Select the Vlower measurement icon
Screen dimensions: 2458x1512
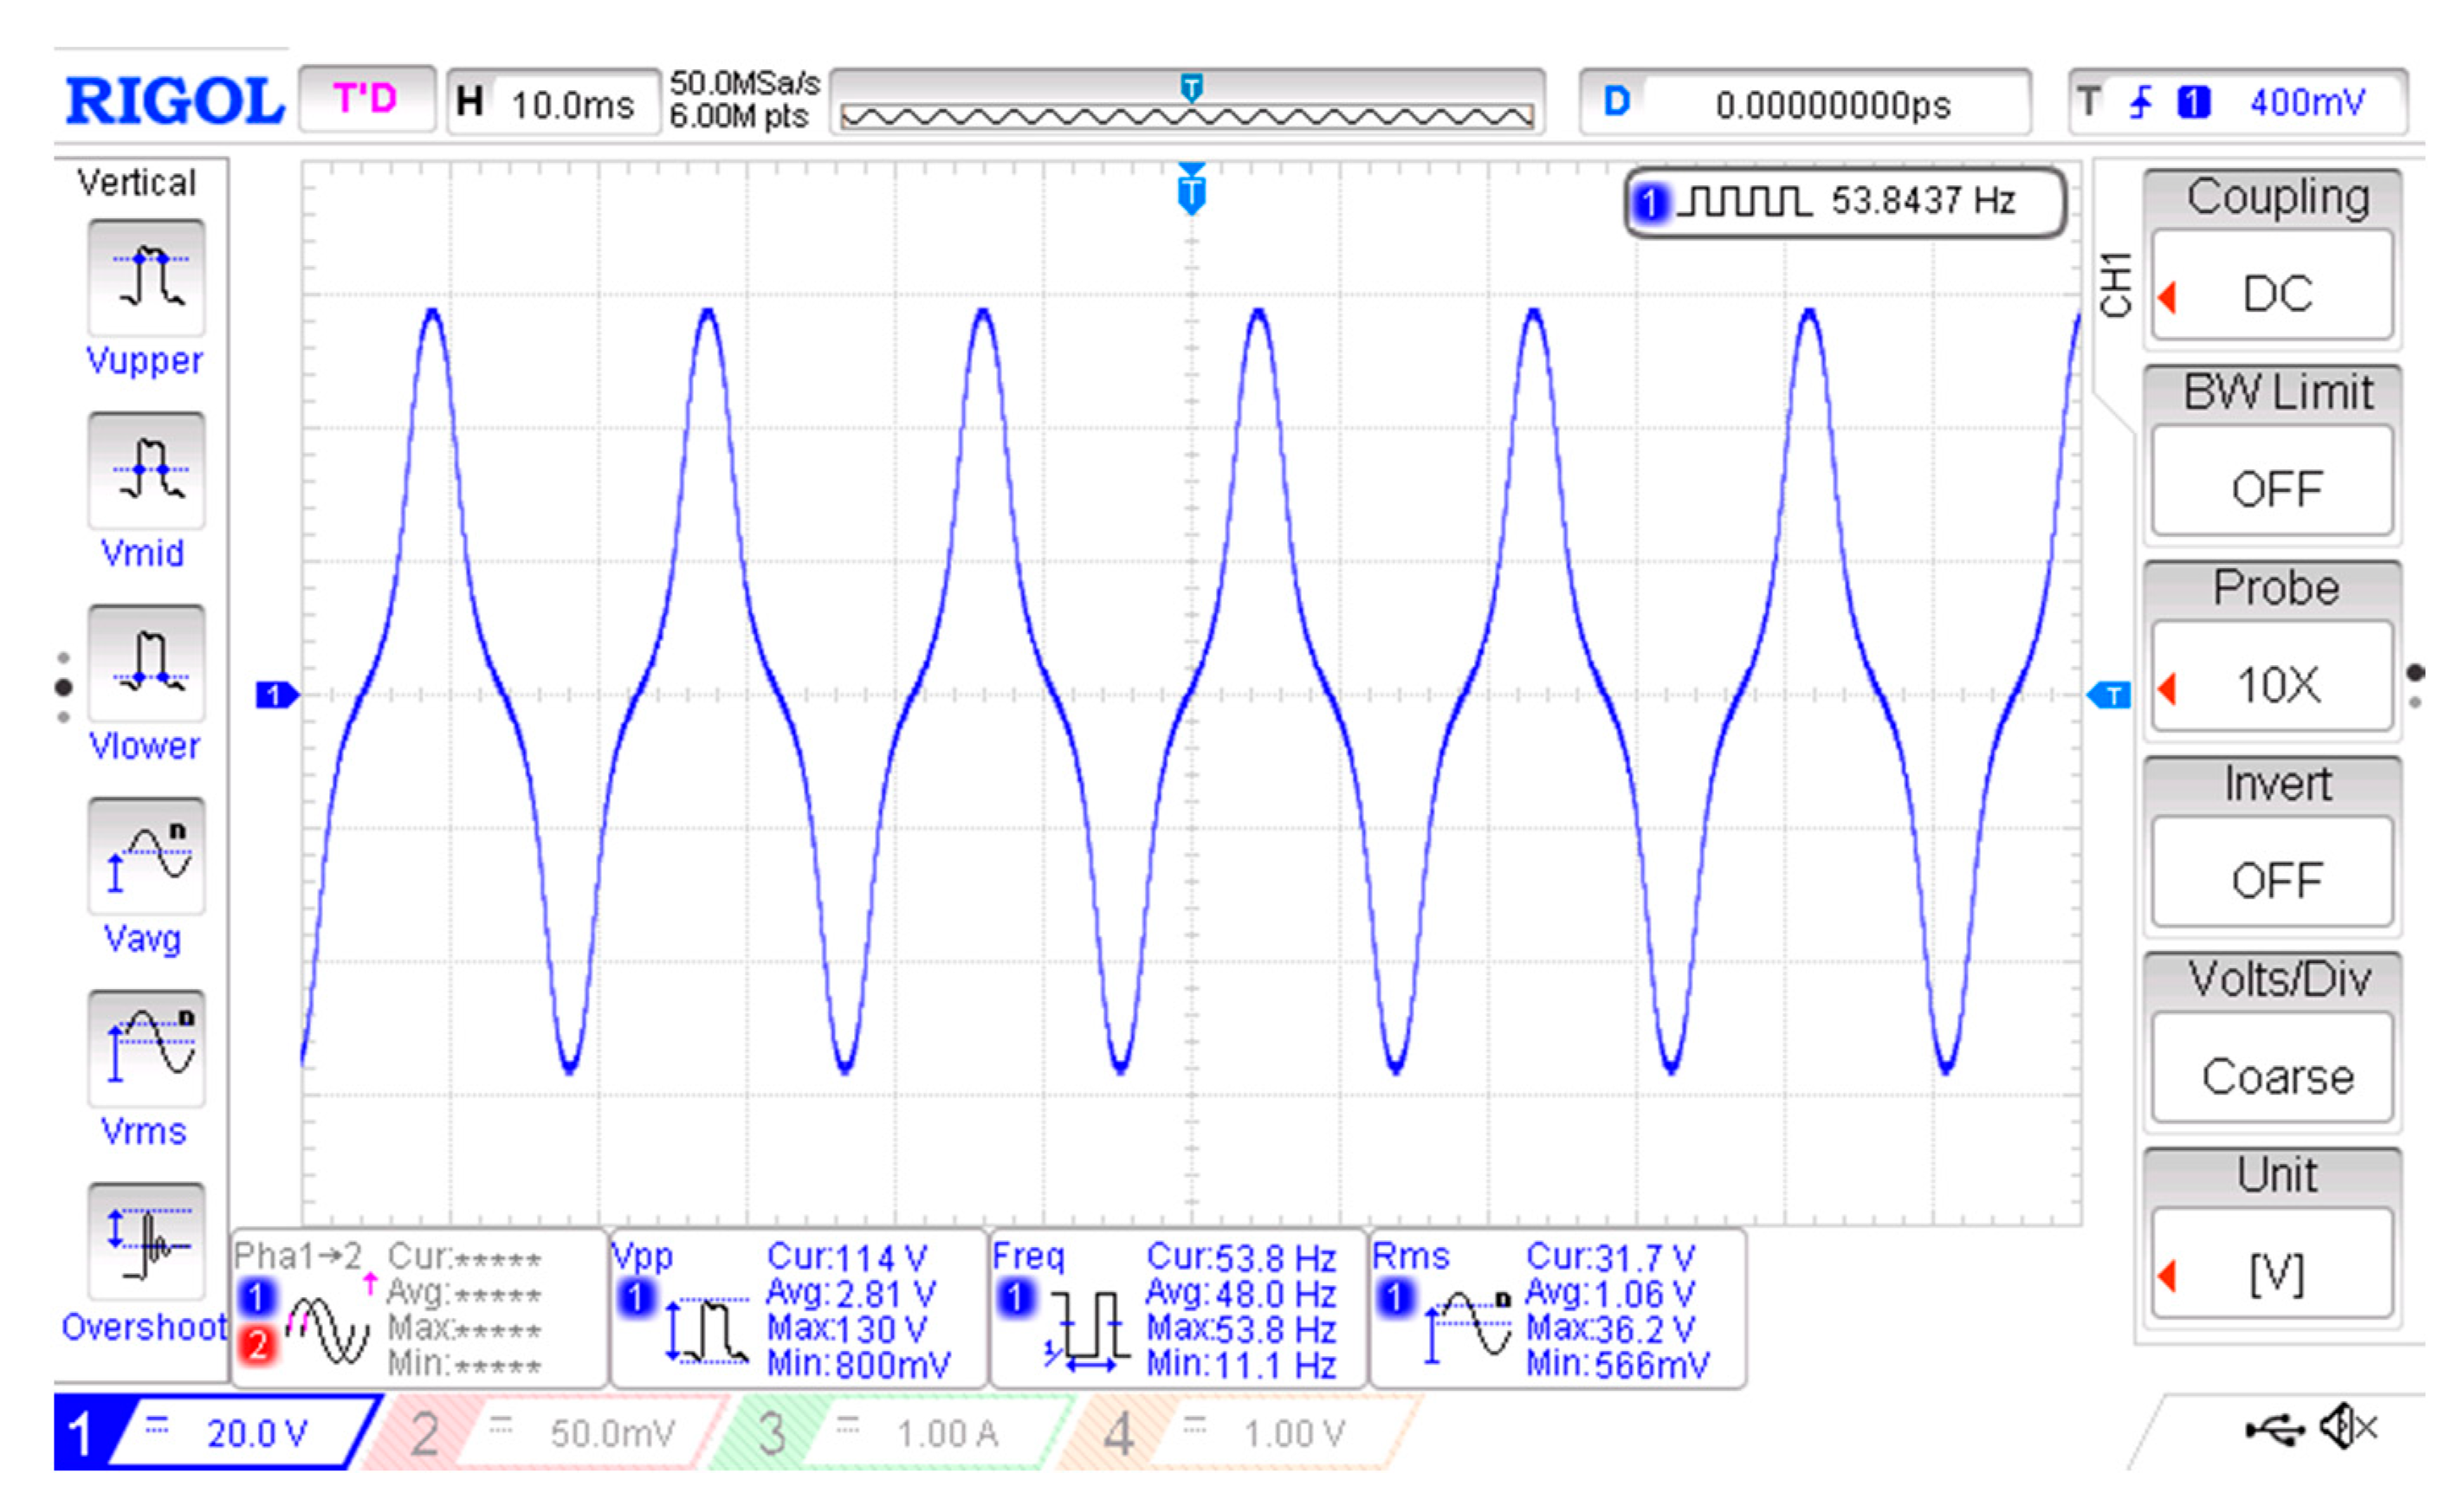pyautogui.click(x=146, y=664)
